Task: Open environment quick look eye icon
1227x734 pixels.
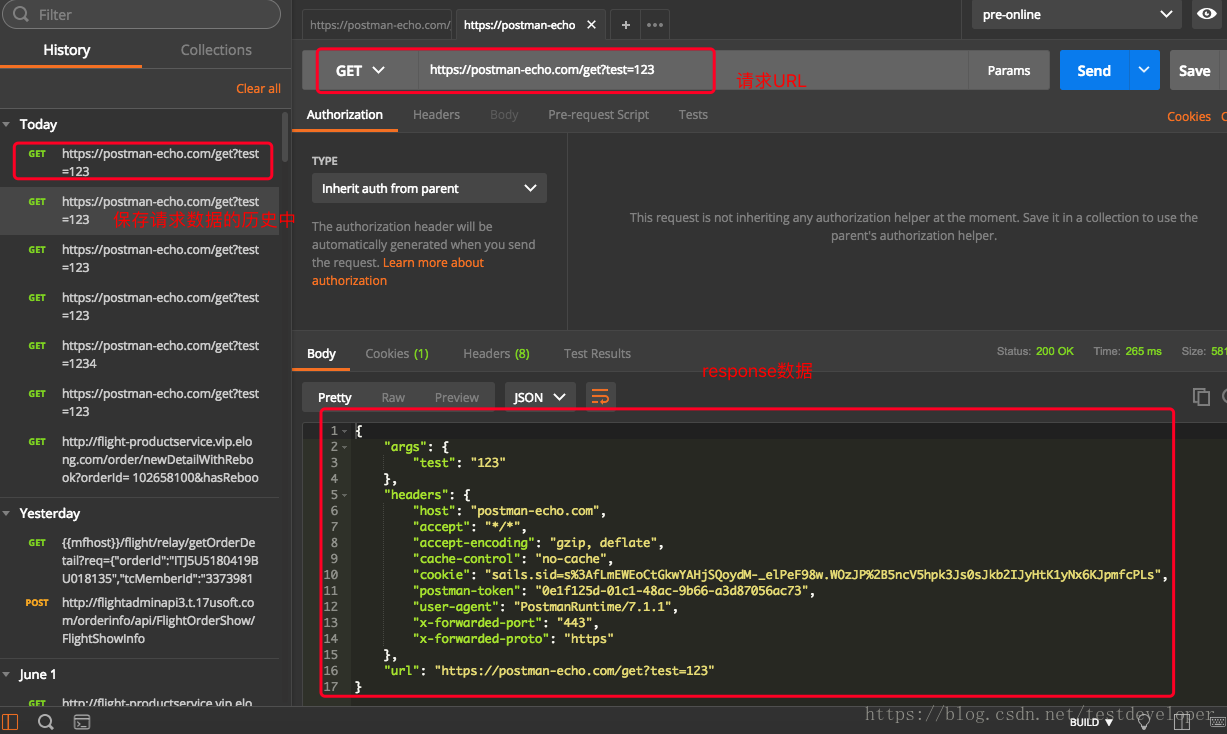Action: point(1206,14)
